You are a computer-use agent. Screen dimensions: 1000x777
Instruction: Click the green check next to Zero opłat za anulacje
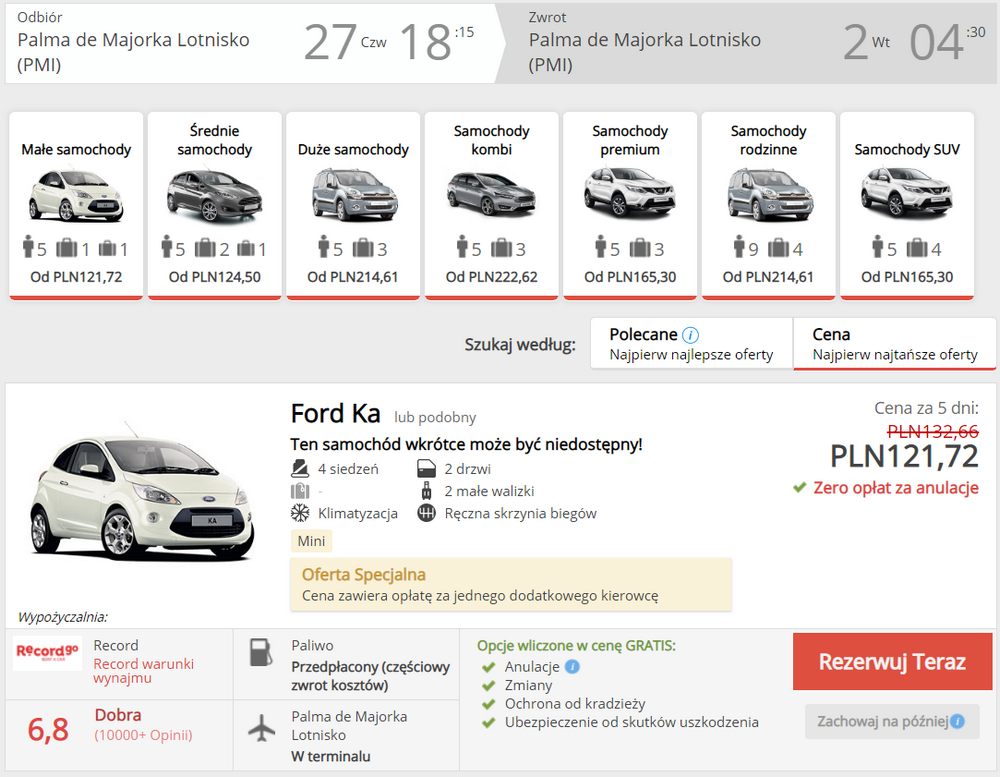pyautogui.click(x=799, y=488)
